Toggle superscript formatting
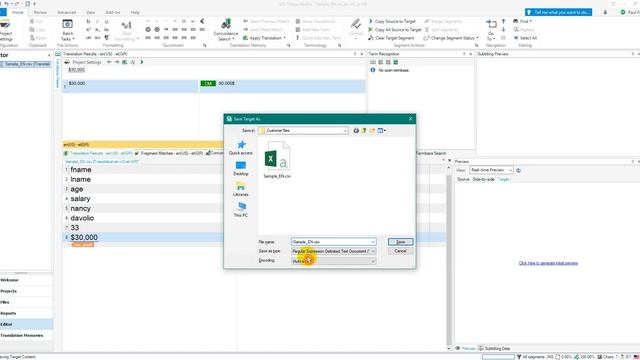Viewport: 640px width, 360px height. click(89, 30)
